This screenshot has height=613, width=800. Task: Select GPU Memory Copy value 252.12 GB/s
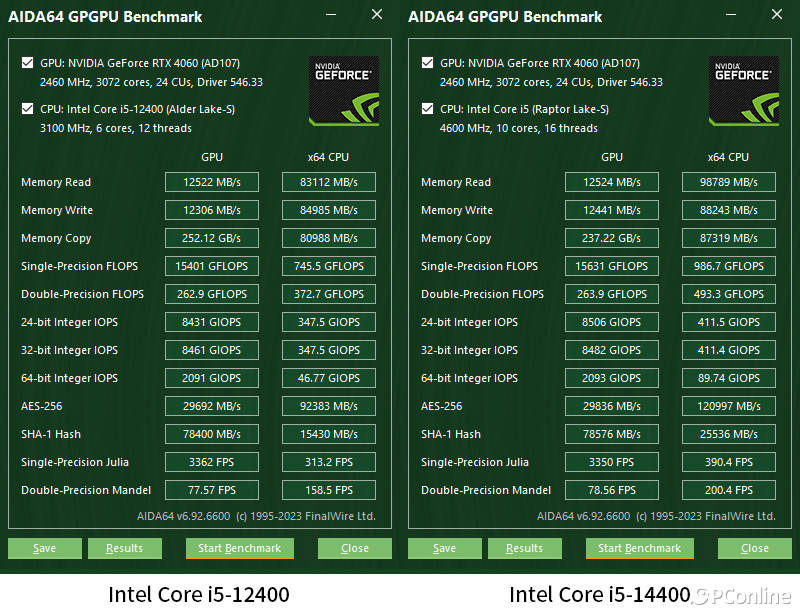click(212, 238)
